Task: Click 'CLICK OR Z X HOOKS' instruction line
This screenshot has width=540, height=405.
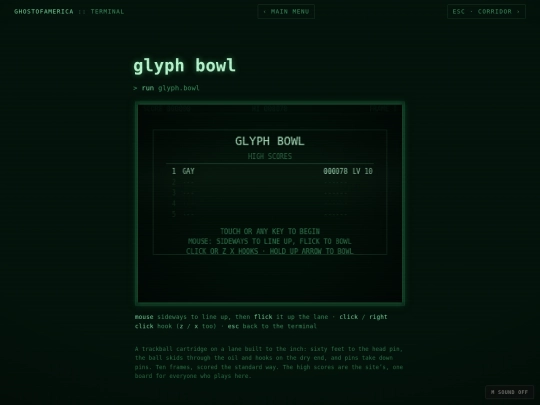Action: pos(270,251)
